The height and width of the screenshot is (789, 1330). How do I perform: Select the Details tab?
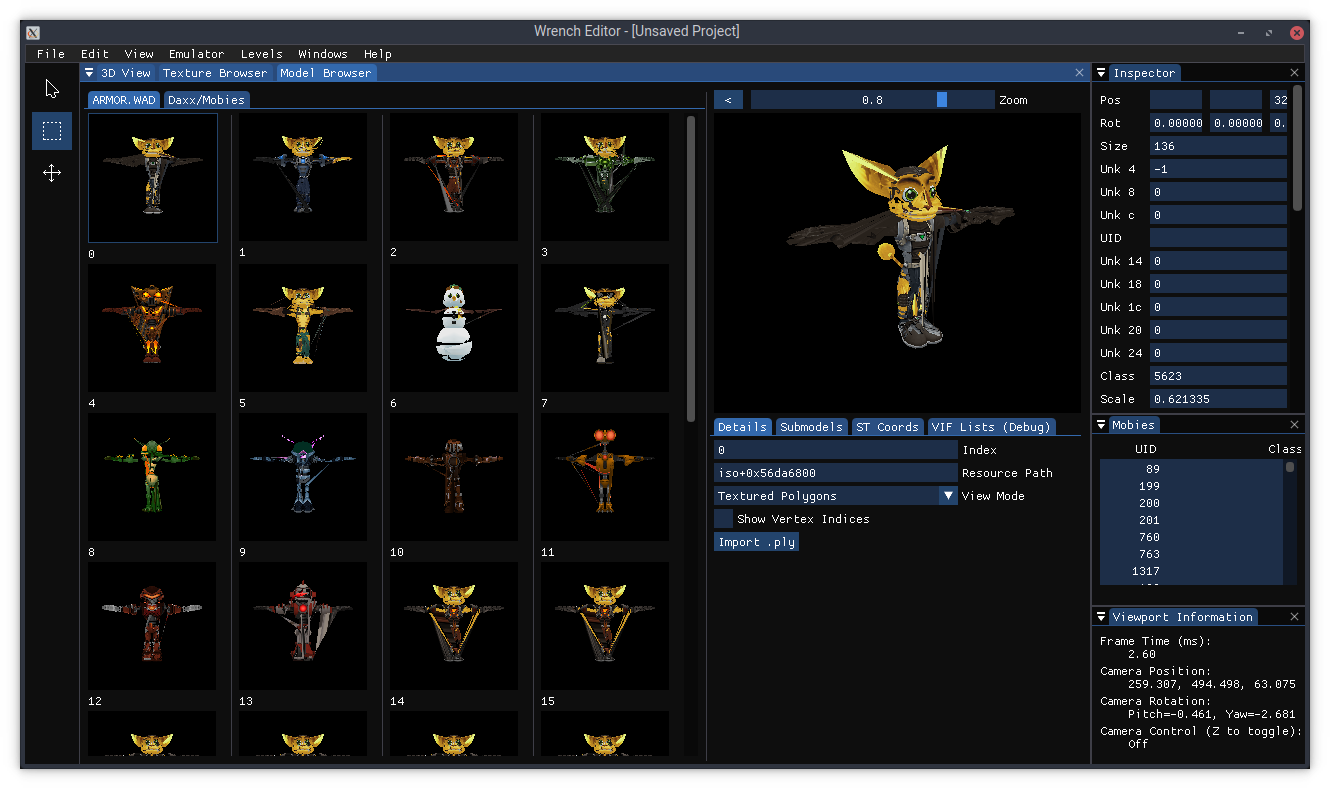[742, 427]
